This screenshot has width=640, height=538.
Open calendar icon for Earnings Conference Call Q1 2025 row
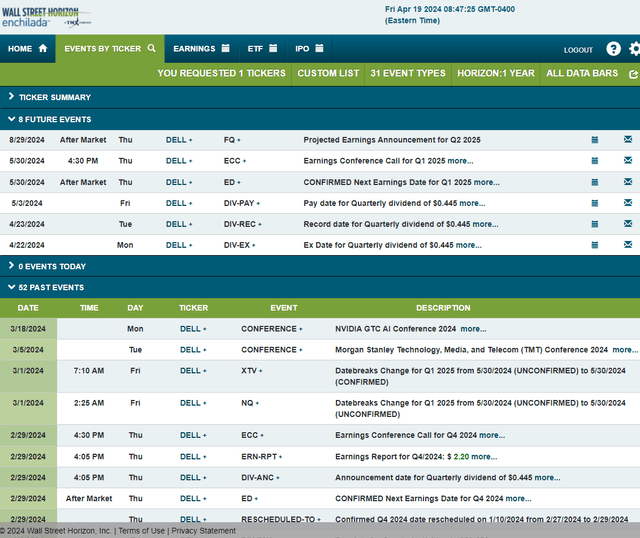[x=595, y=161]
